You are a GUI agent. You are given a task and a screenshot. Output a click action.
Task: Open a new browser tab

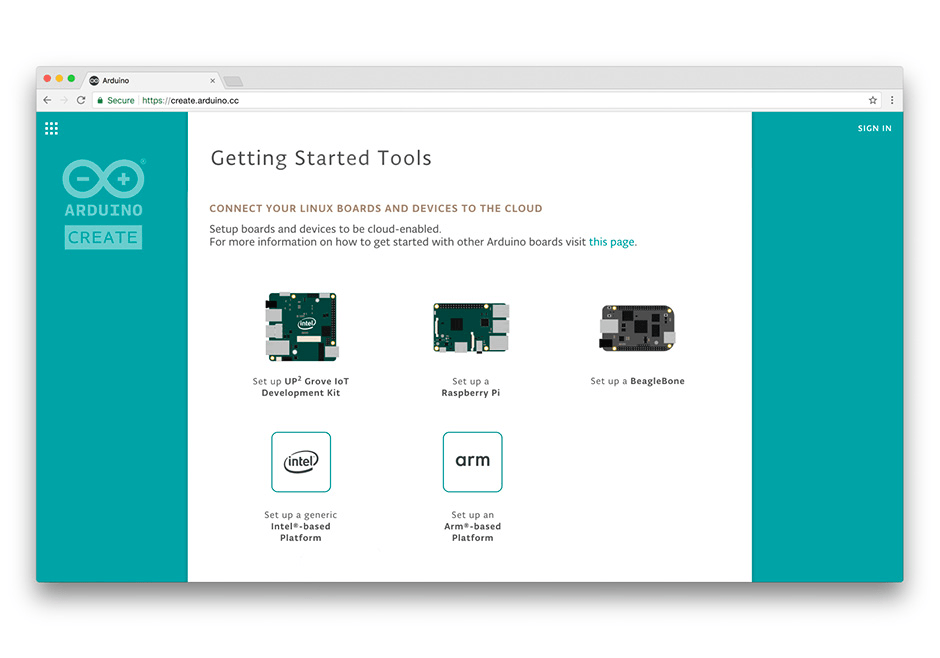pyautogui.click(x=232, y=80)
